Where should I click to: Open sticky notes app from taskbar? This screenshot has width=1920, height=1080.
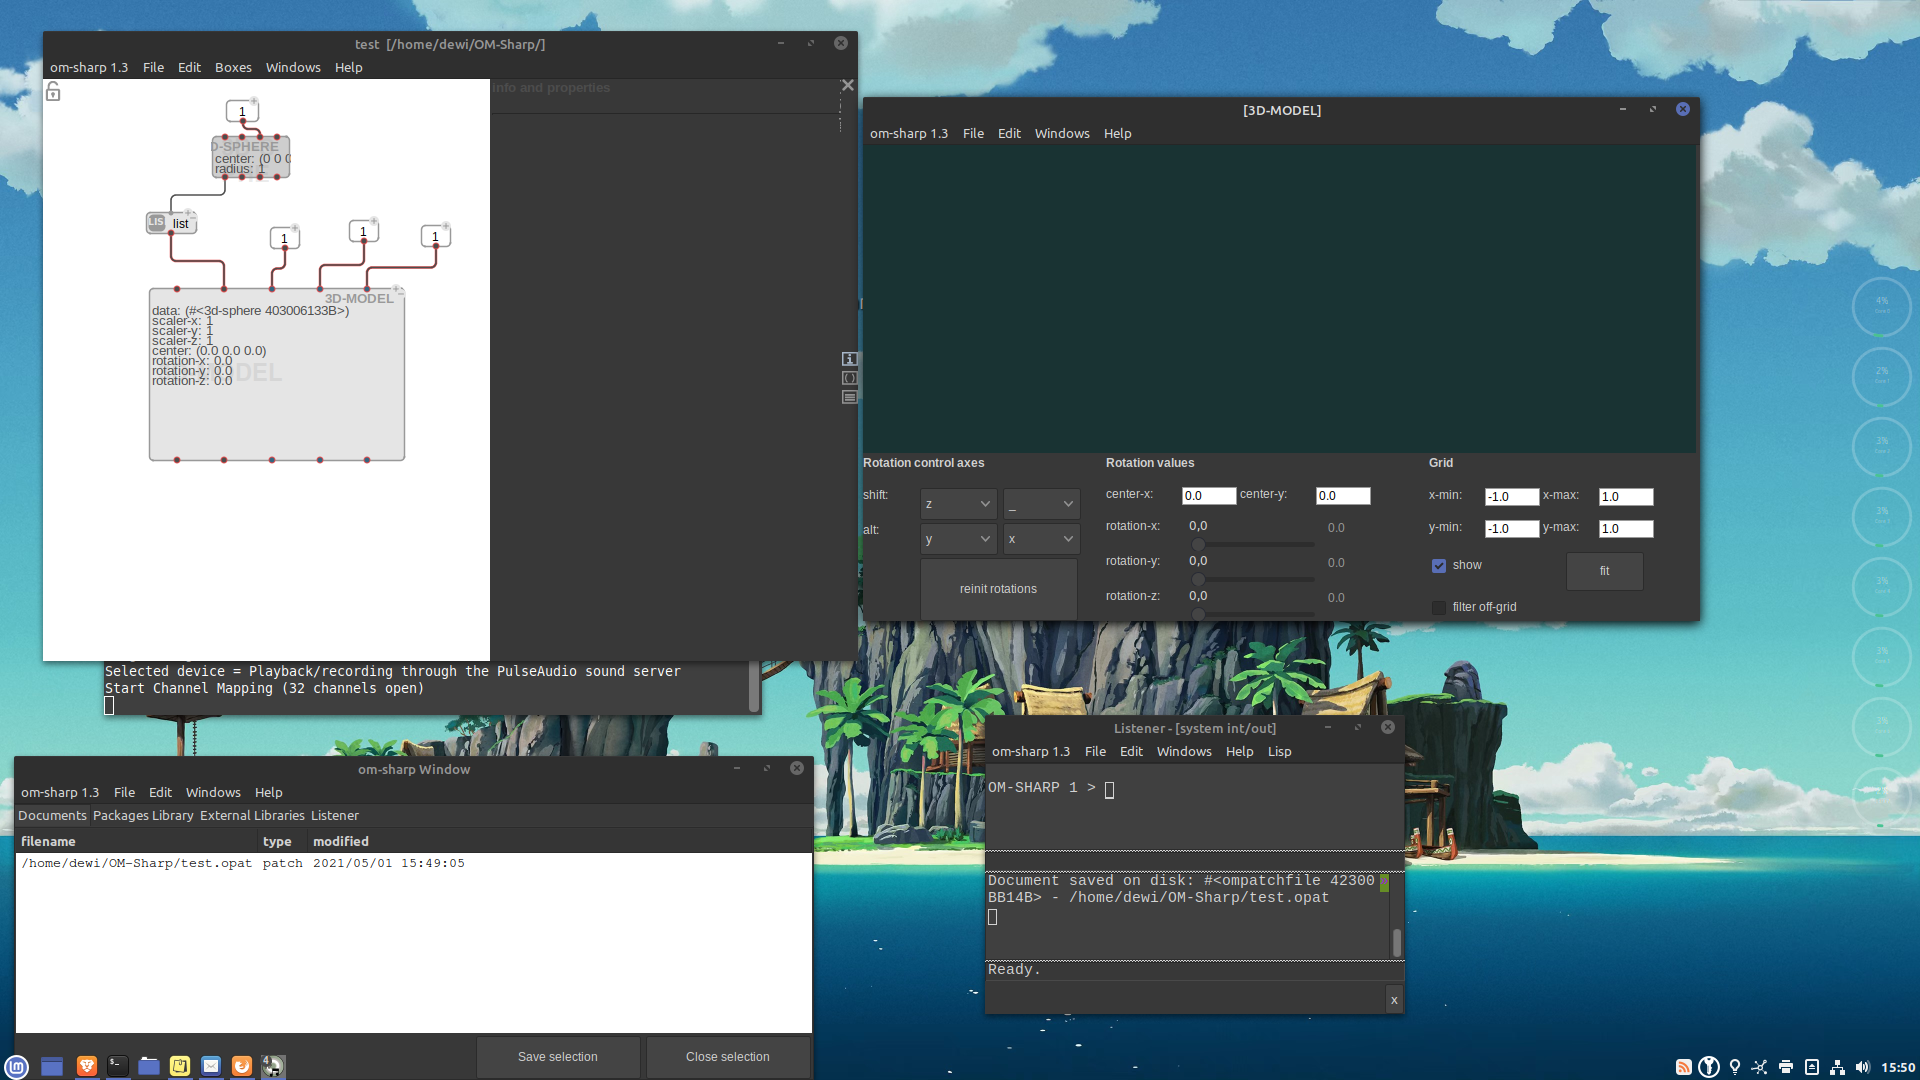(180, 1066)
